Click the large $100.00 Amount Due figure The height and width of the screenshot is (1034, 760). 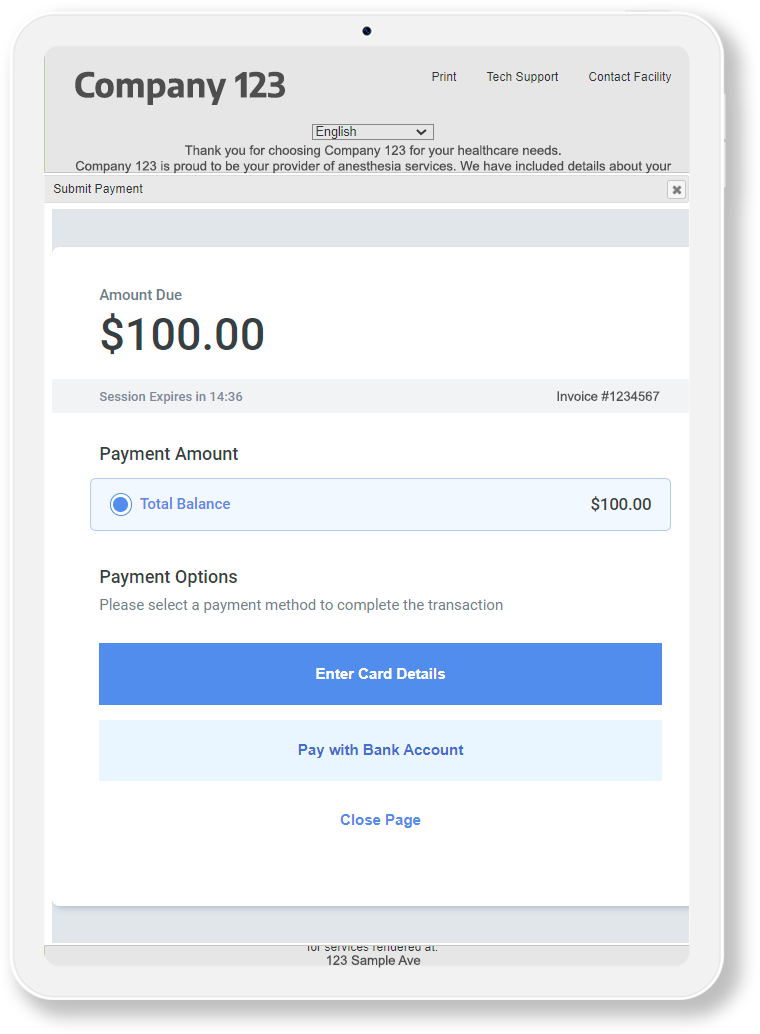point(182,334)
